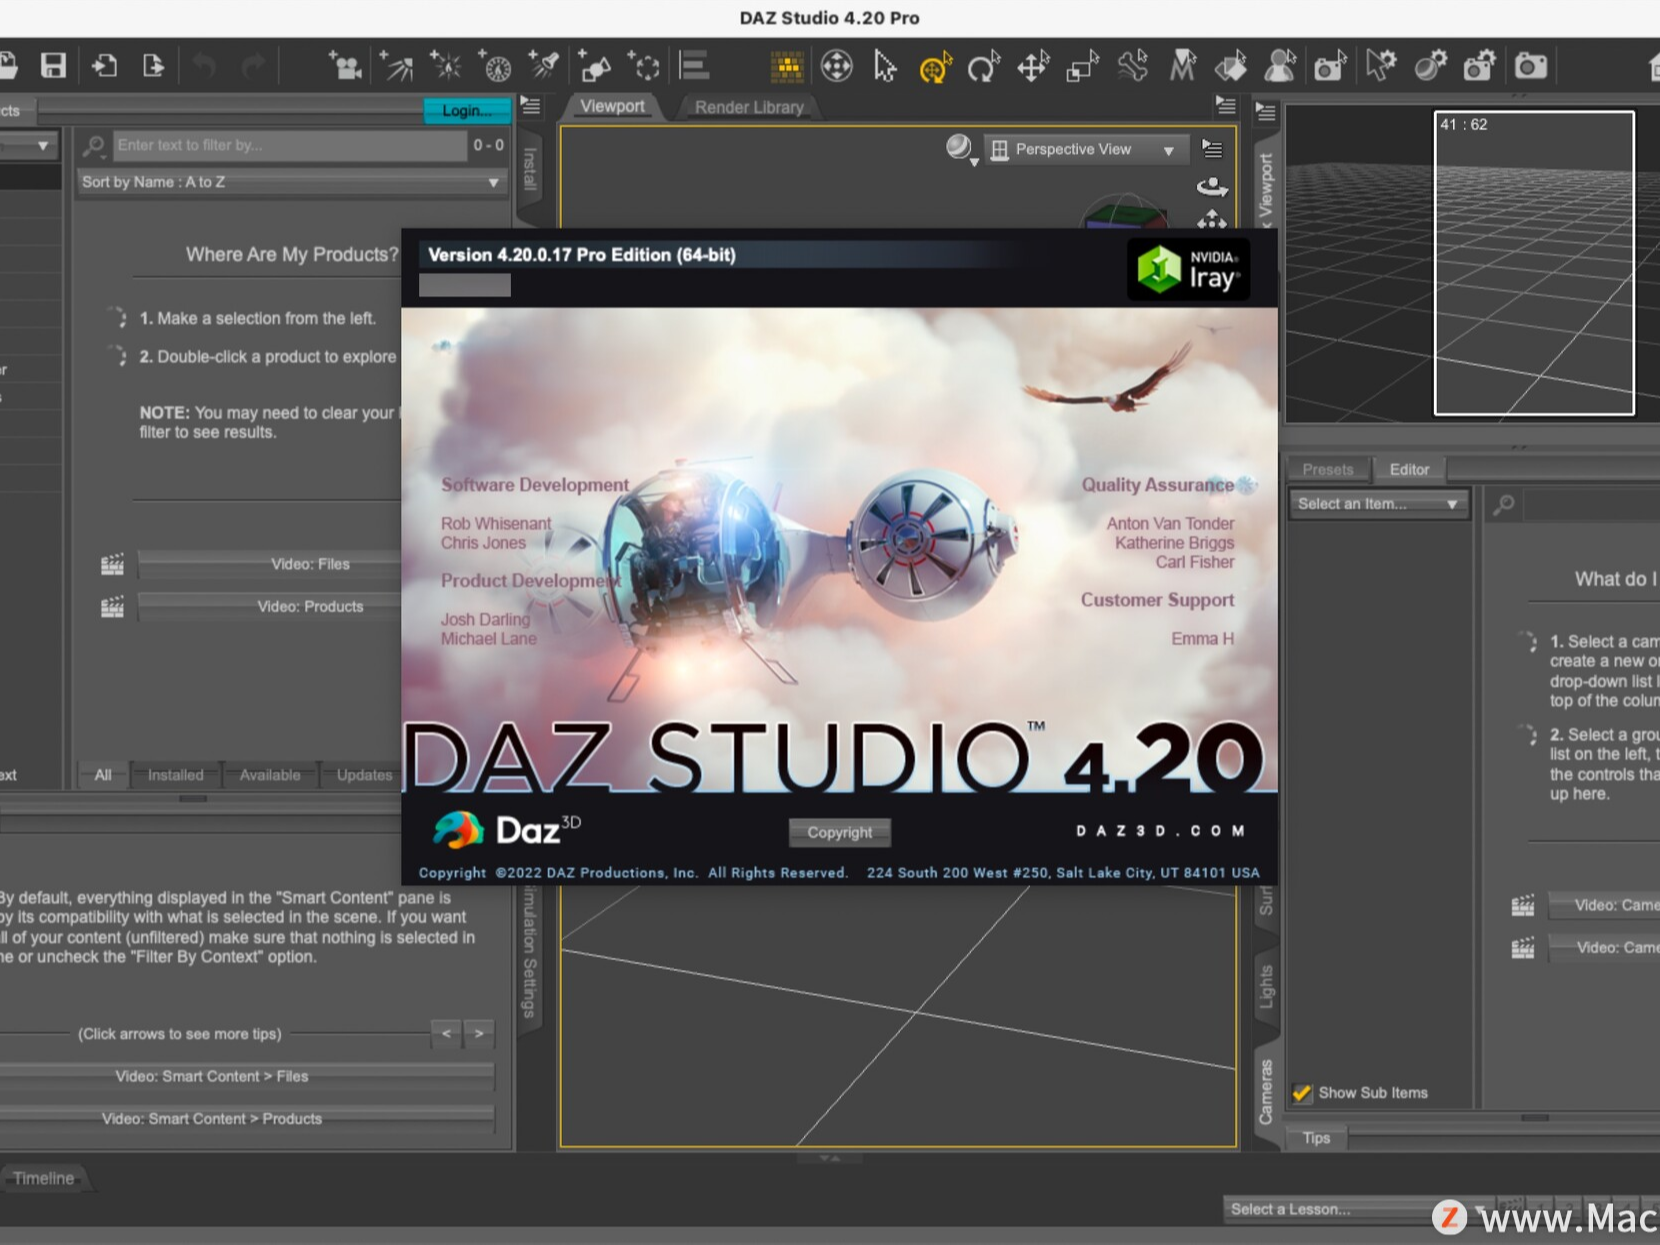
Task: Select the Create New Camera tool
Action: [x=344, y=65]
